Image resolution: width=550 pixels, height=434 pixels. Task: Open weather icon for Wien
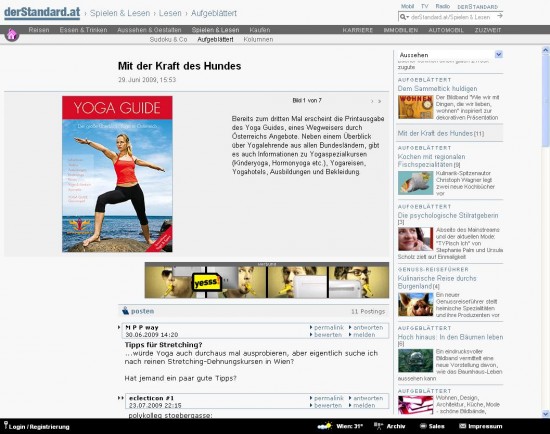coord(324,426)
